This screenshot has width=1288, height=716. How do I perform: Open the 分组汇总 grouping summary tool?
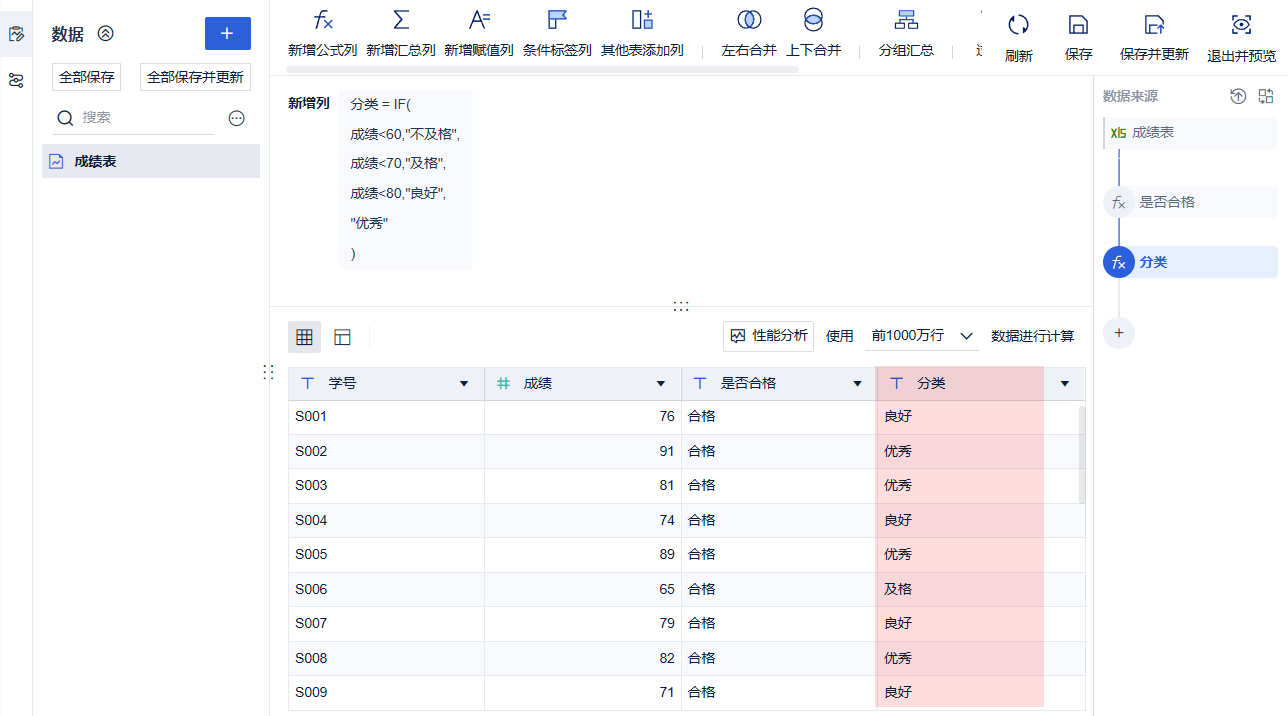point(905,30)
